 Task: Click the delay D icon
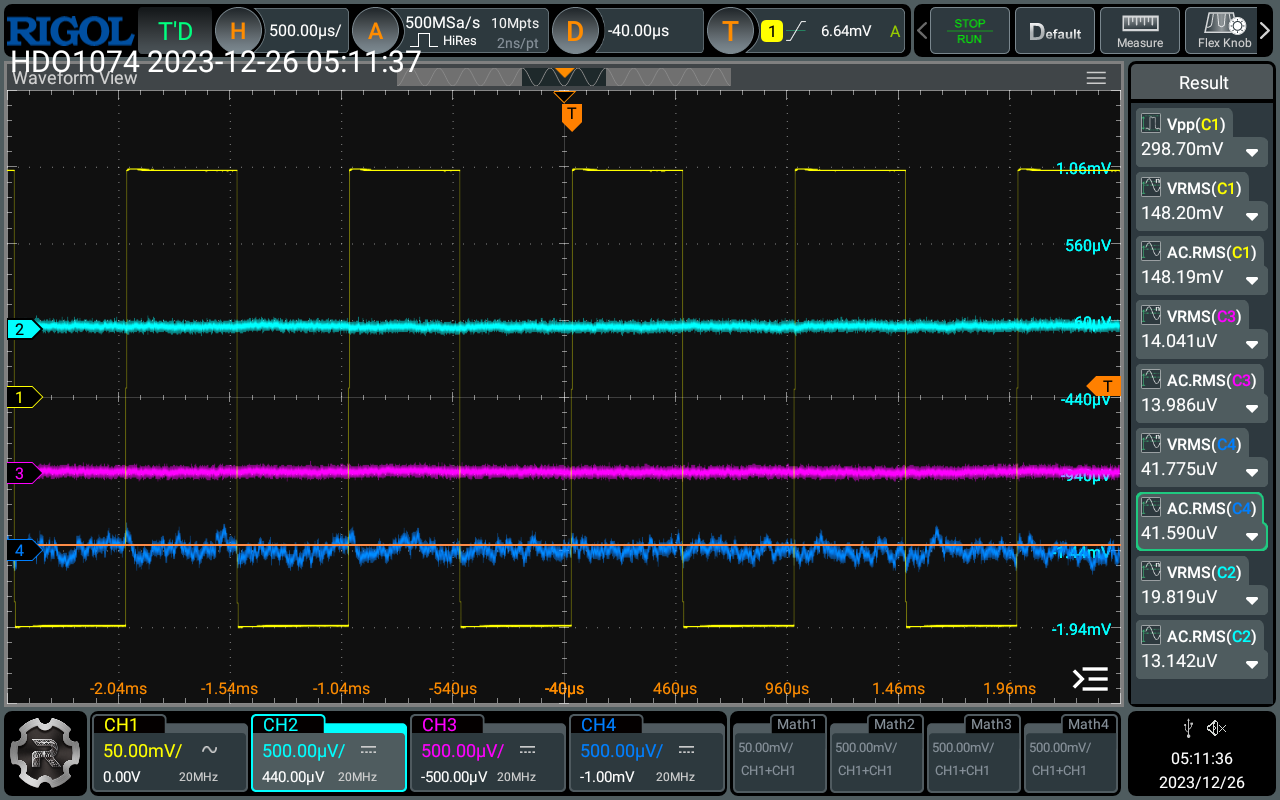(574, 31)
